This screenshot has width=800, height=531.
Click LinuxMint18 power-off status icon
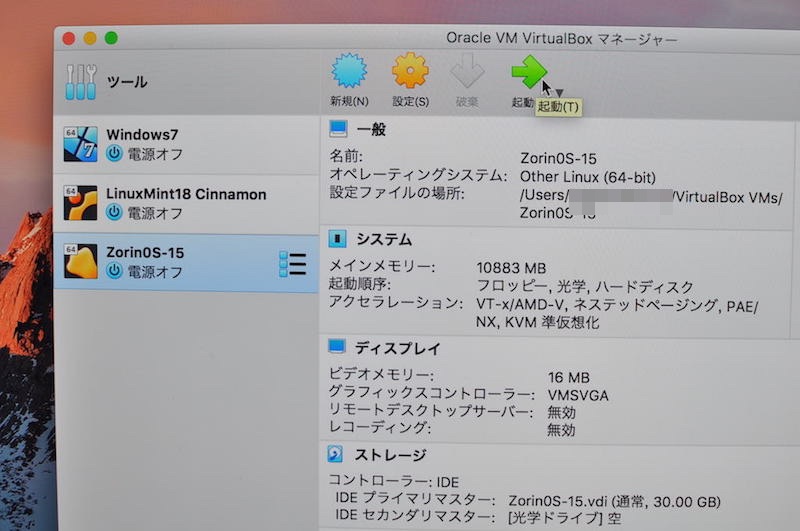pos(114,212)
